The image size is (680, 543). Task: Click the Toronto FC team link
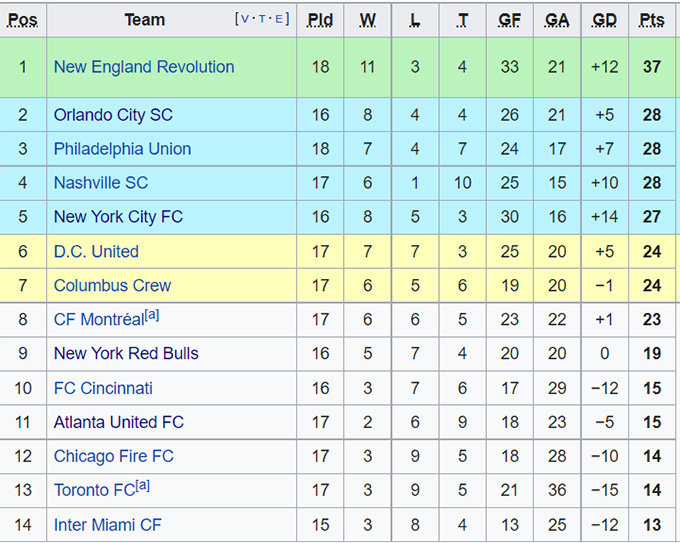(93, 491)
